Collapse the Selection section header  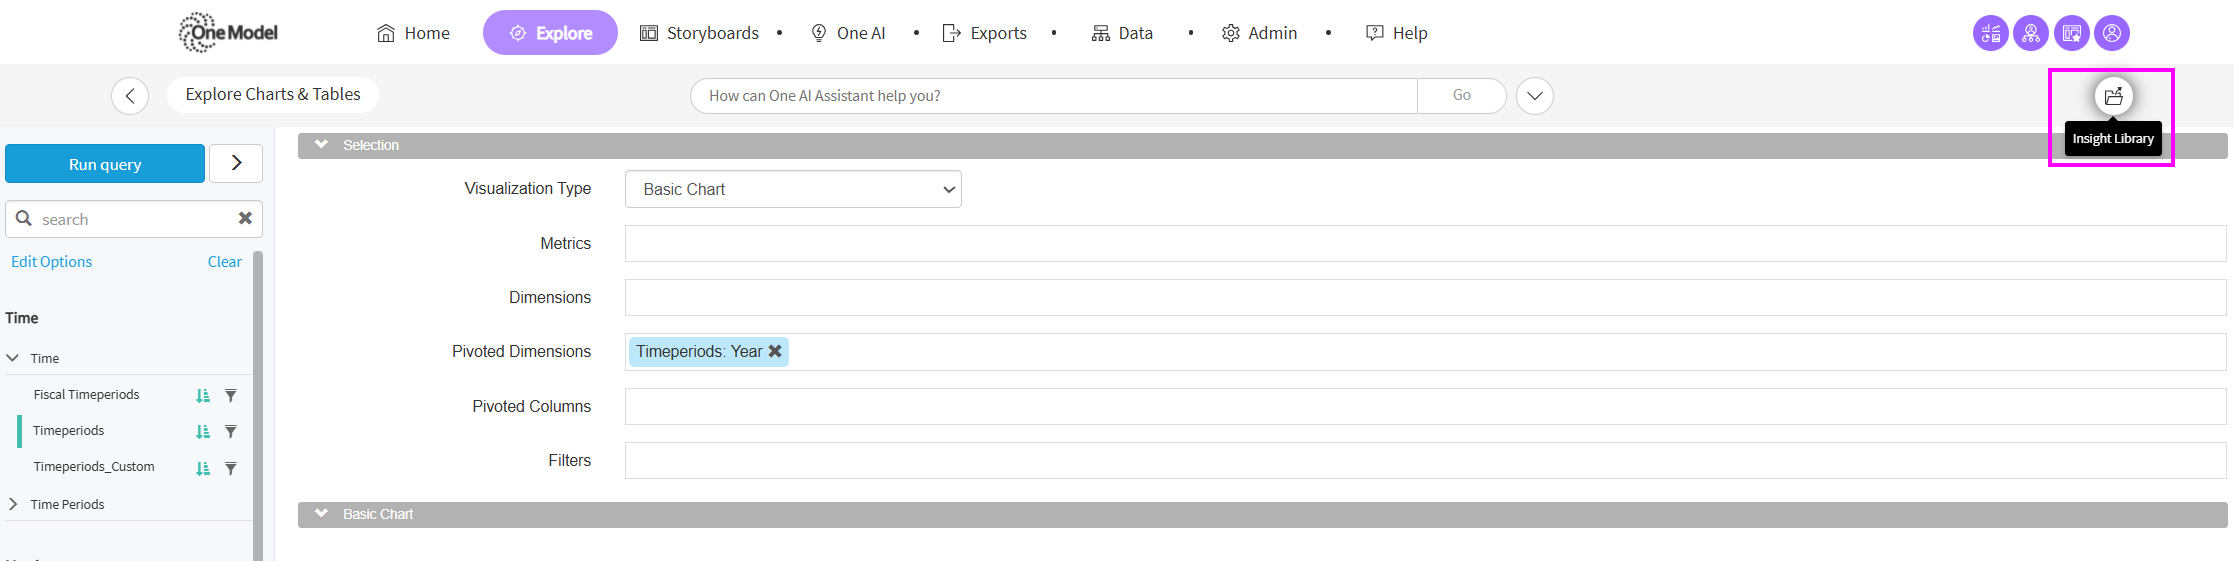coord(322,145)
